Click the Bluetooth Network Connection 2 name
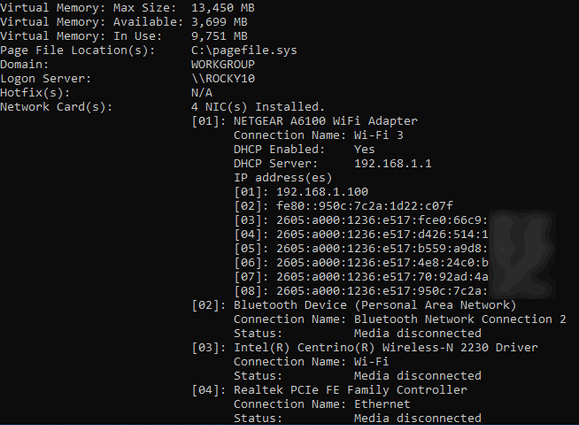The height and width of the screenshot is (425, 579). click(x=460, y=319)
